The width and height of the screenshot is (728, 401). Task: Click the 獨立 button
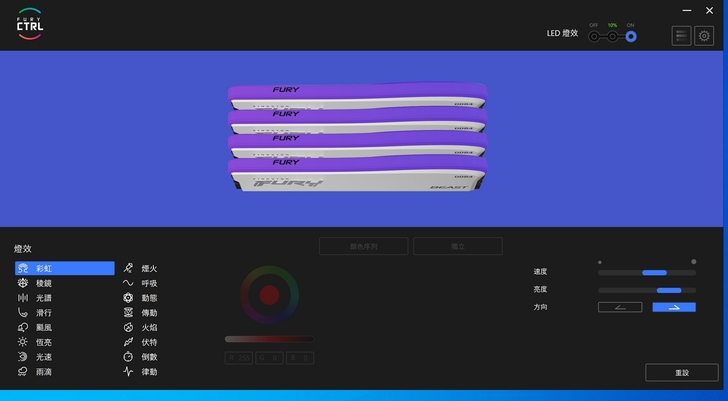[x=458, y=246]
